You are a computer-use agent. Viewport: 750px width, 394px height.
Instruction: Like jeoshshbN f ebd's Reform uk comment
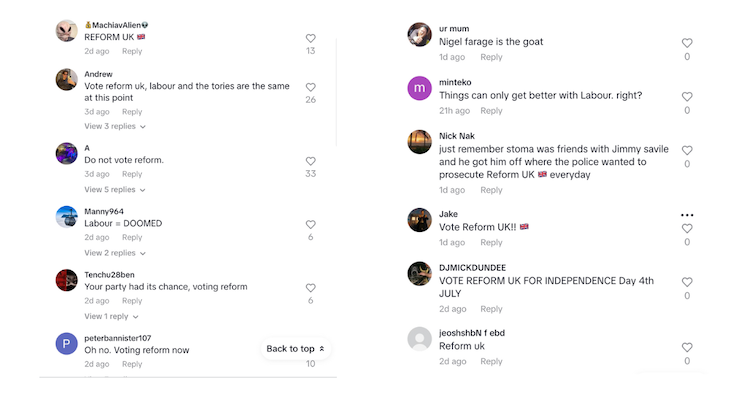687,348
